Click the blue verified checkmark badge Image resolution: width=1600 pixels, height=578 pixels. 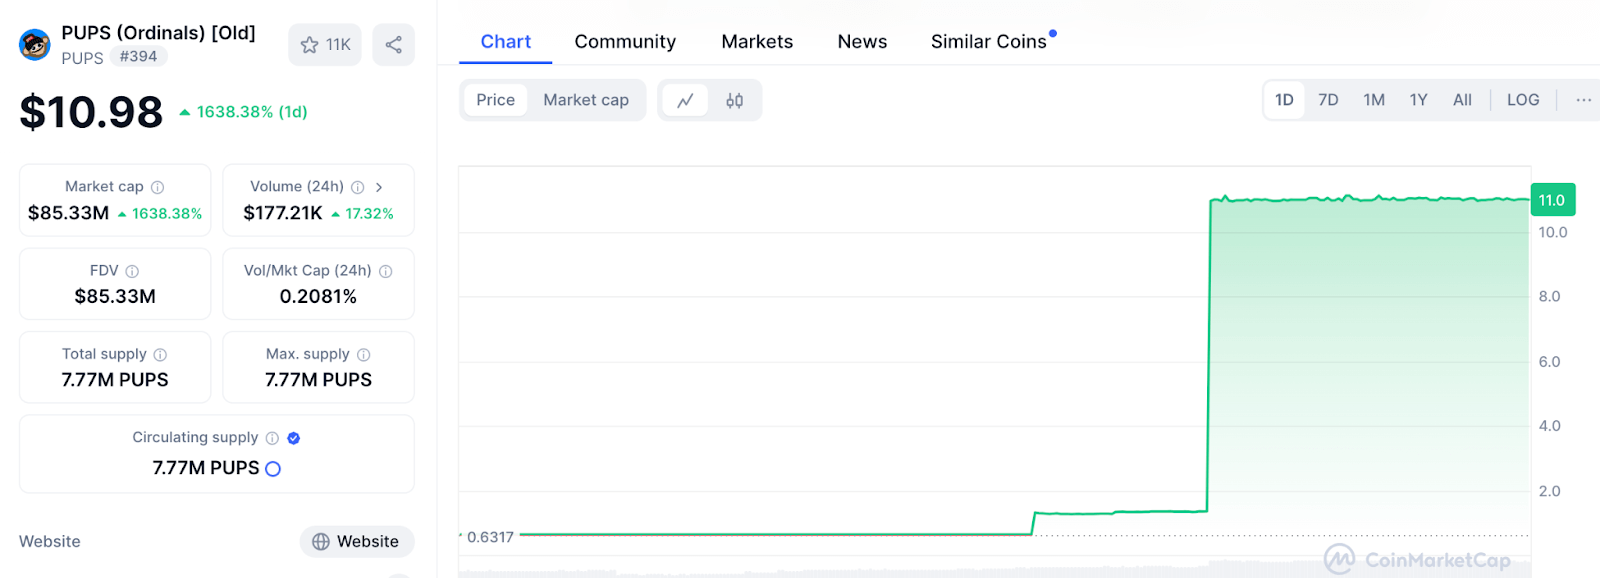coord(294,438)
